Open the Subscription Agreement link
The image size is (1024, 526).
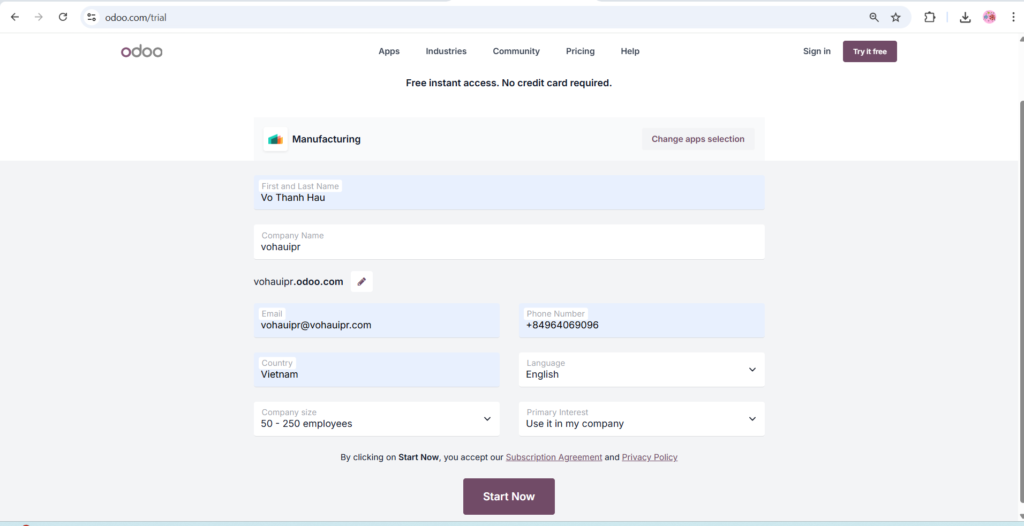point(554,457)
